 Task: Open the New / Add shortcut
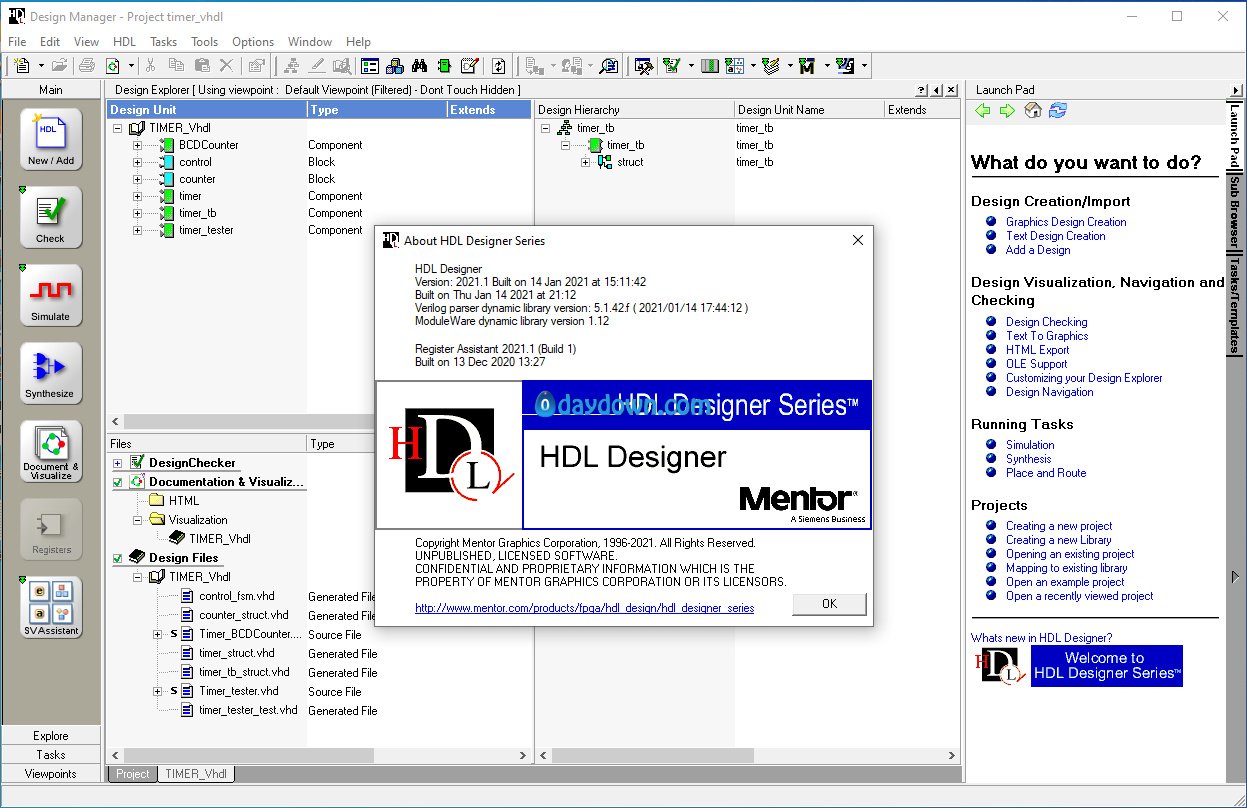pos(51,140)
